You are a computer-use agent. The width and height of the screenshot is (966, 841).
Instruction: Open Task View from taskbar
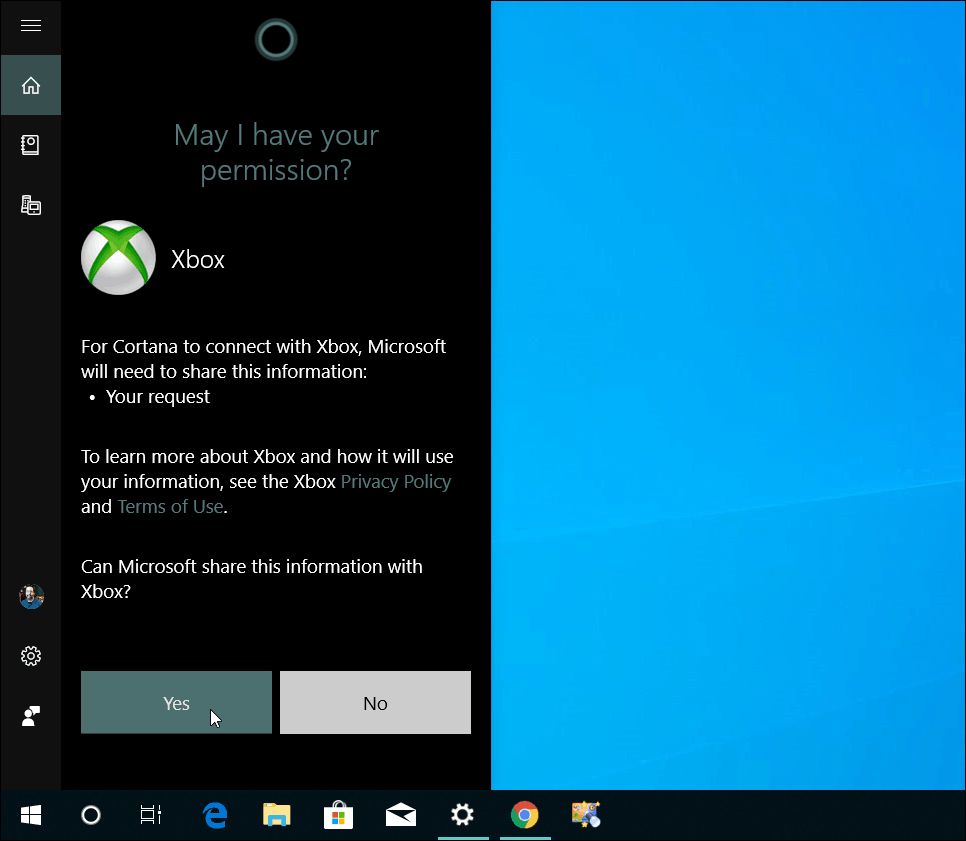[150, 815]
